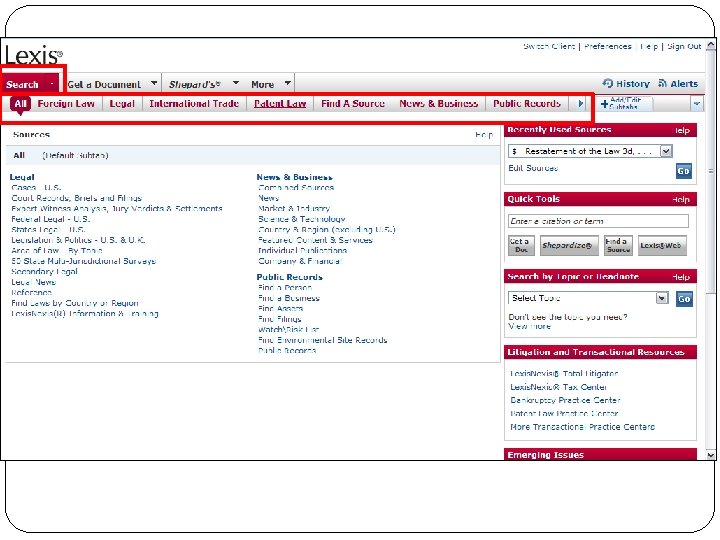Click the Switch Client link
The image size is (720, 540).
tap(549, 46)
